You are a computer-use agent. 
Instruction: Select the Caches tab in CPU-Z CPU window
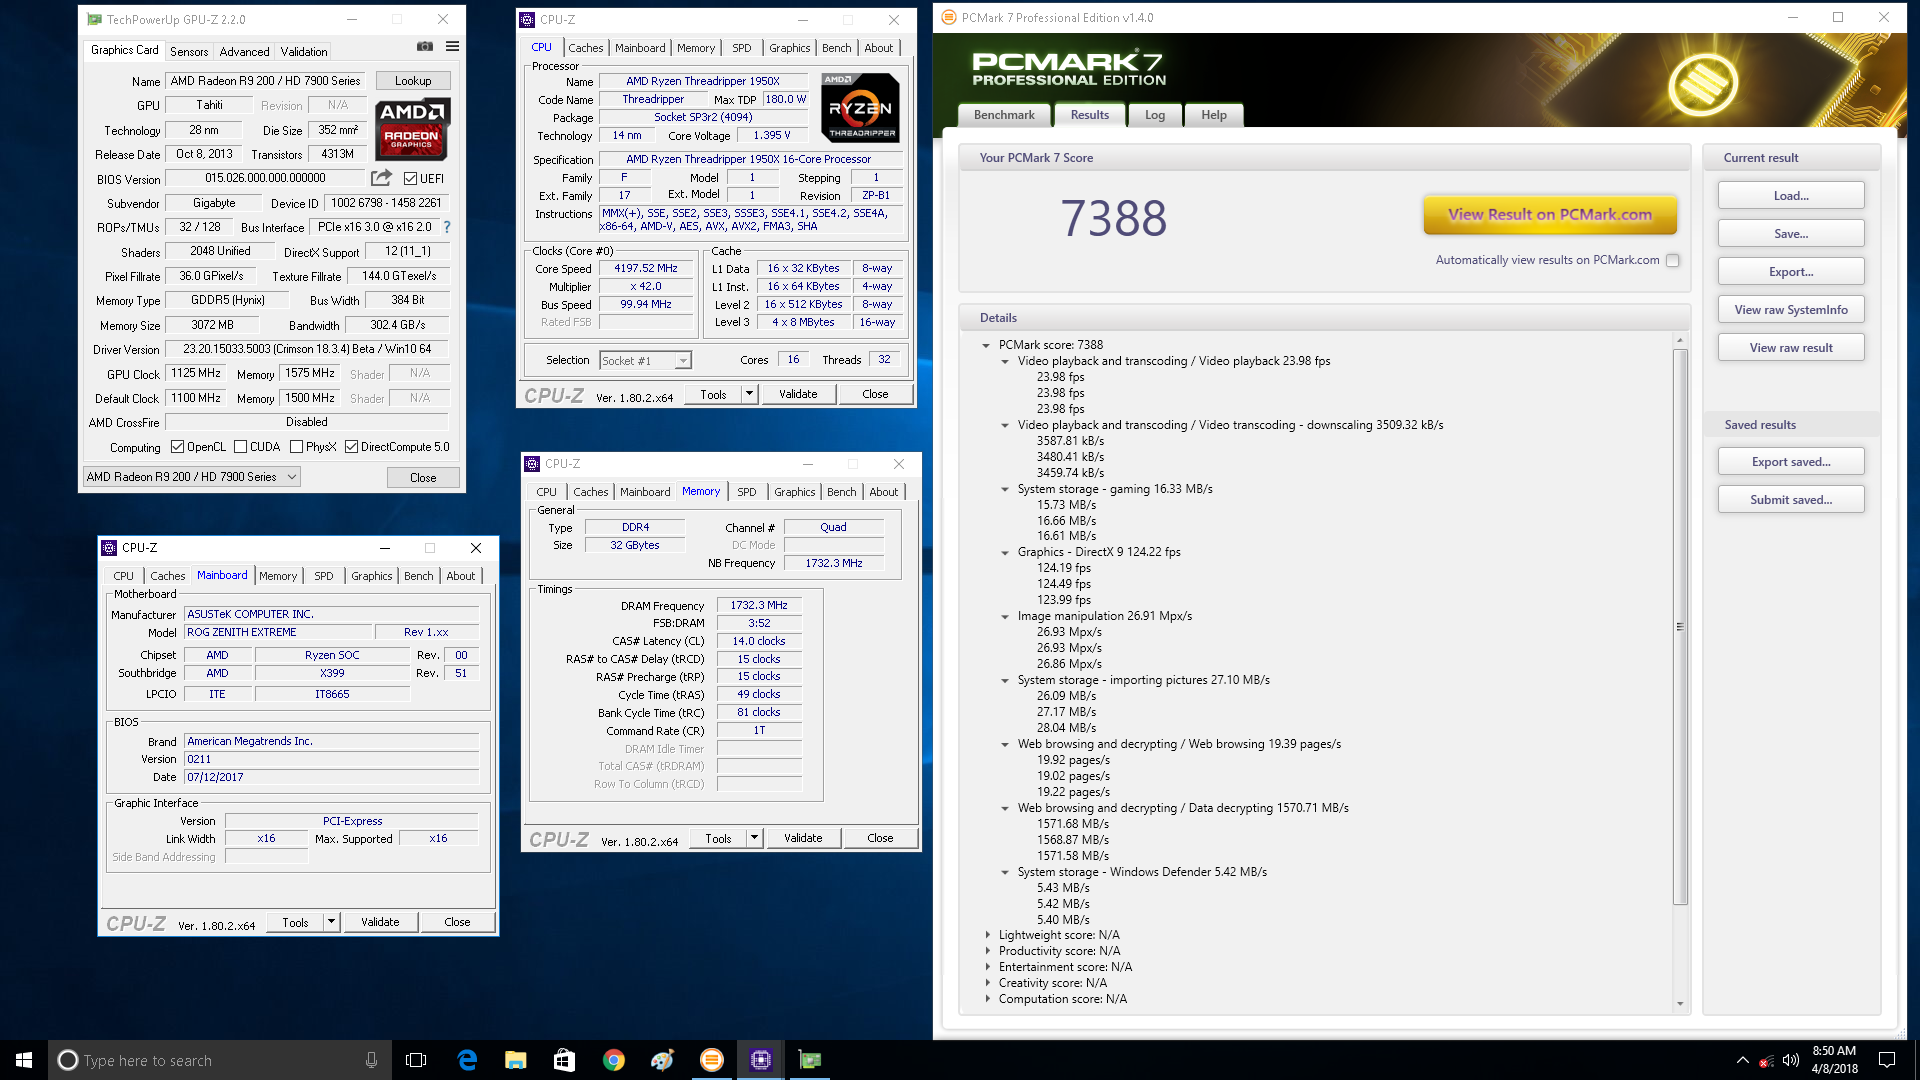pos(586,48)
